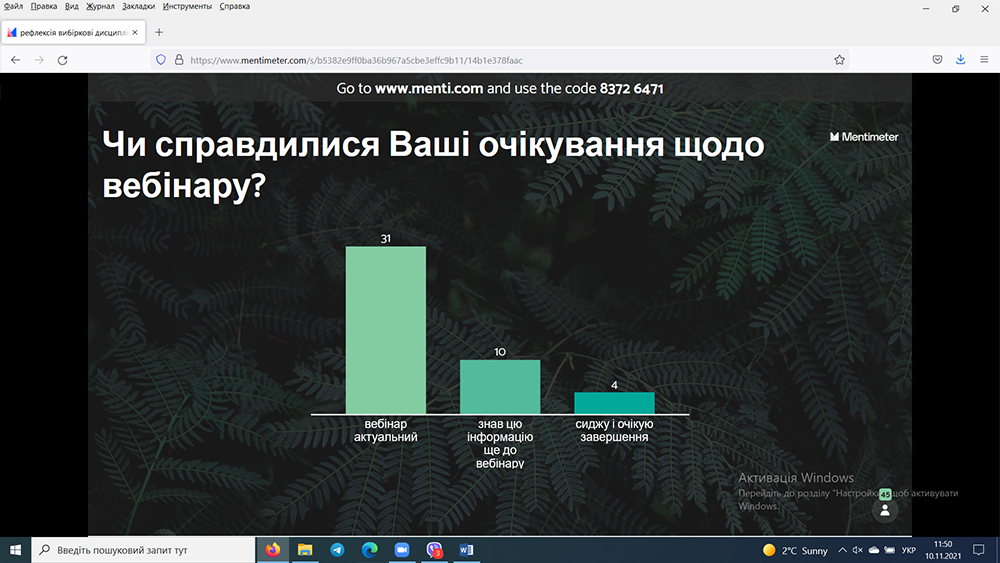The width and height of the screenshot is (1000, 563).
Task: Open the Закладки menu
Action: coord(139,6)
